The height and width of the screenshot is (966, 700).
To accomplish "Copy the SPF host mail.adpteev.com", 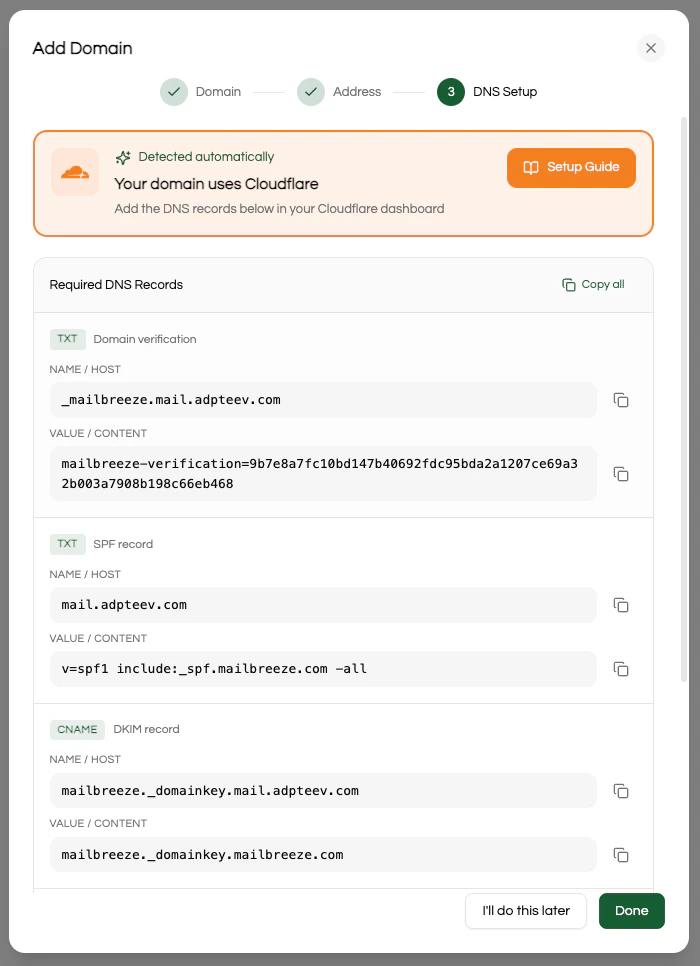I will pos(621,605).
